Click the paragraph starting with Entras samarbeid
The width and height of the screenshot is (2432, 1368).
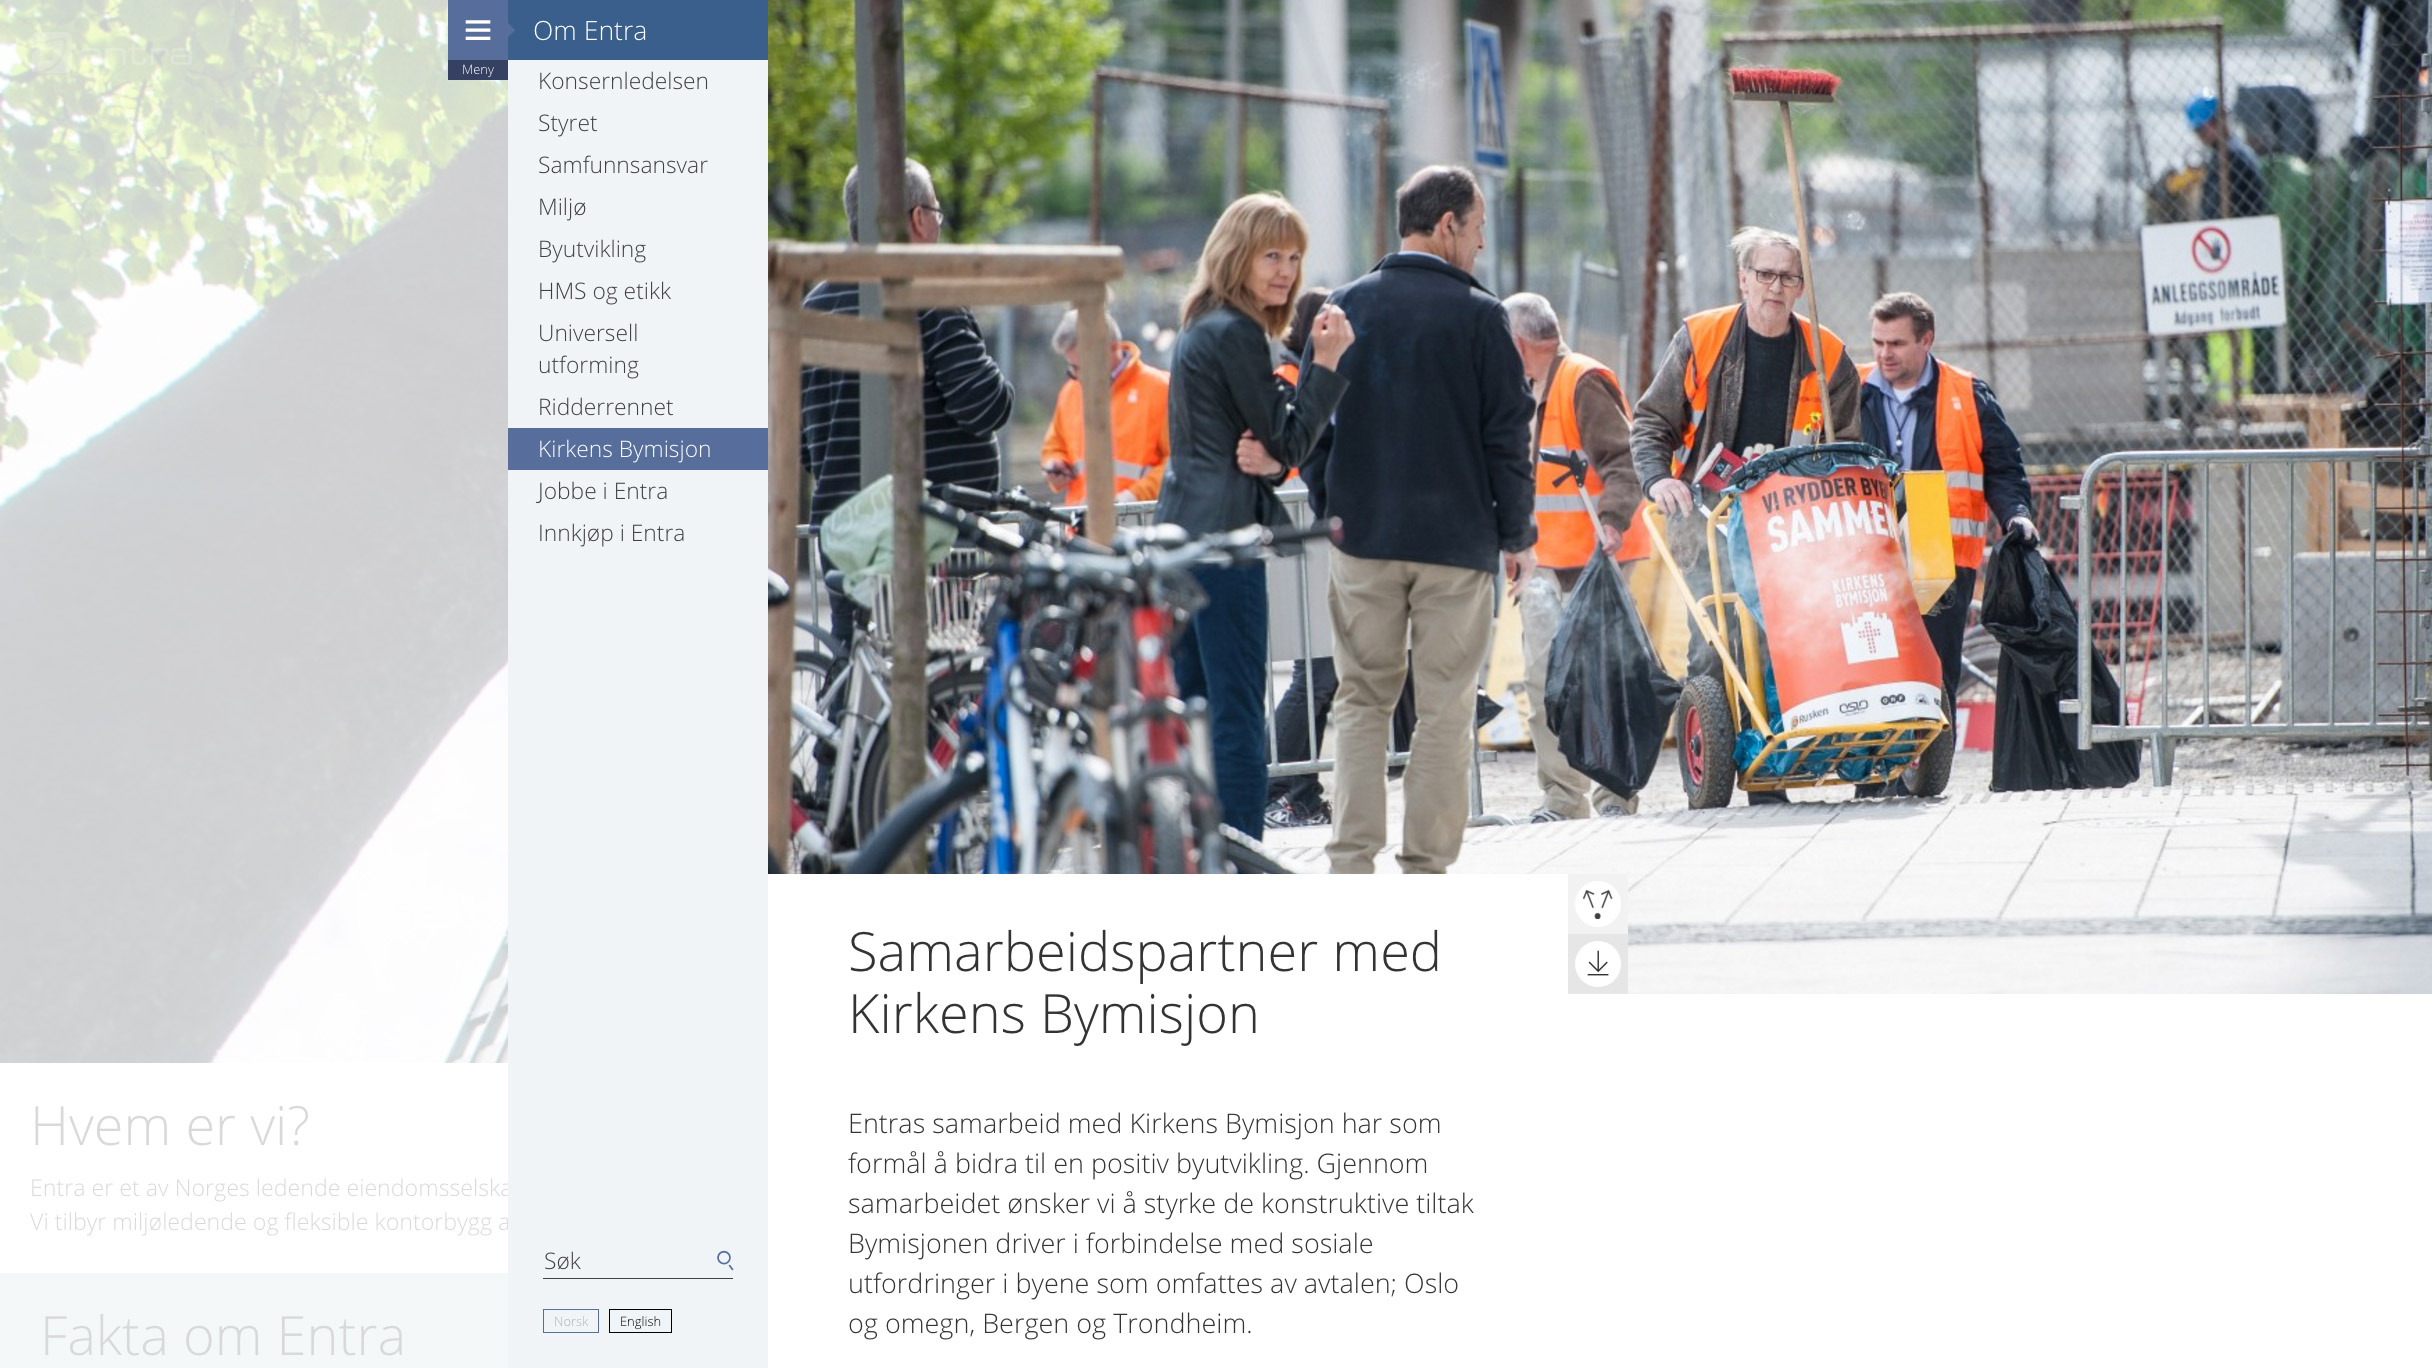pos(1161,1223)
